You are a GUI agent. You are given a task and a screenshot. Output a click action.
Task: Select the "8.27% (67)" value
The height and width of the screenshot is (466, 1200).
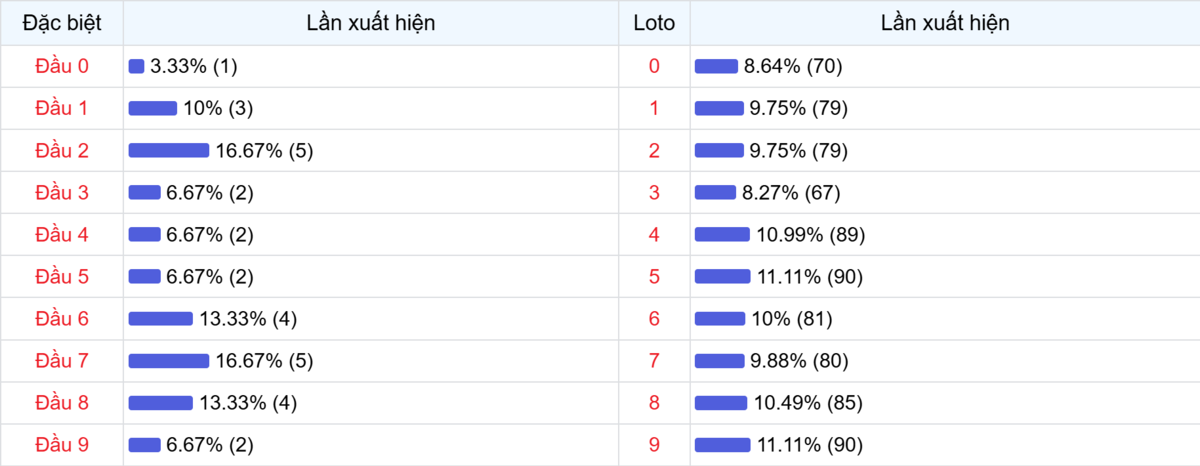pyautogui.click(x=791, y=192)
